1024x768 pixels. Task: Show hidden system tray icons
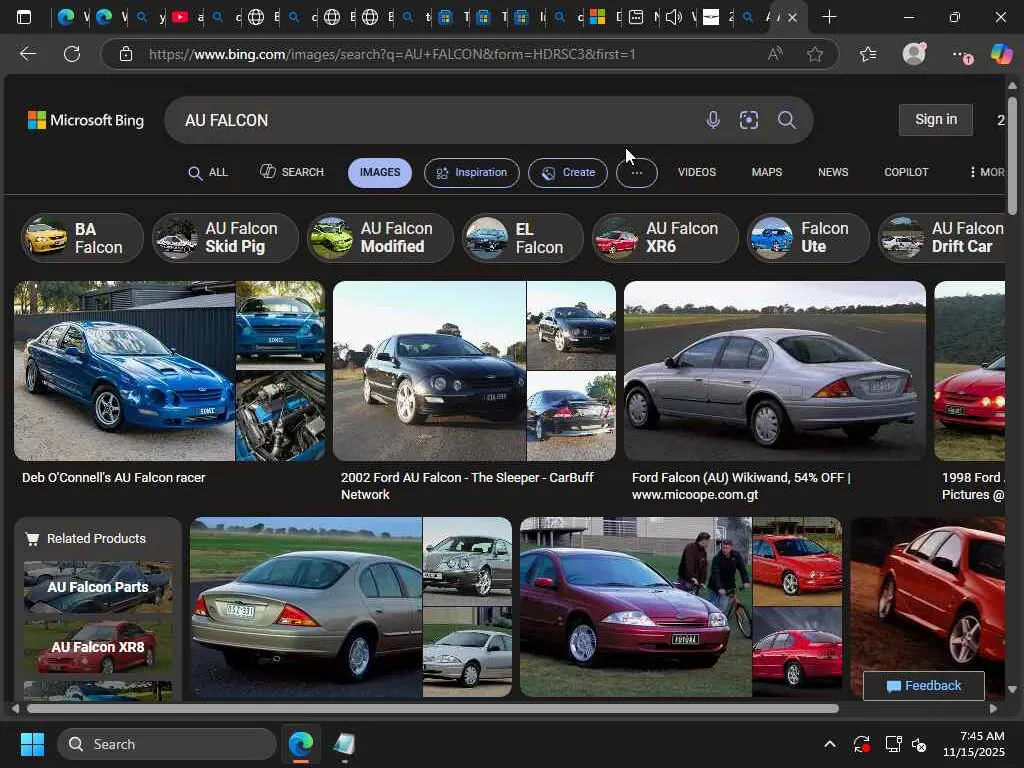[829, 744]
